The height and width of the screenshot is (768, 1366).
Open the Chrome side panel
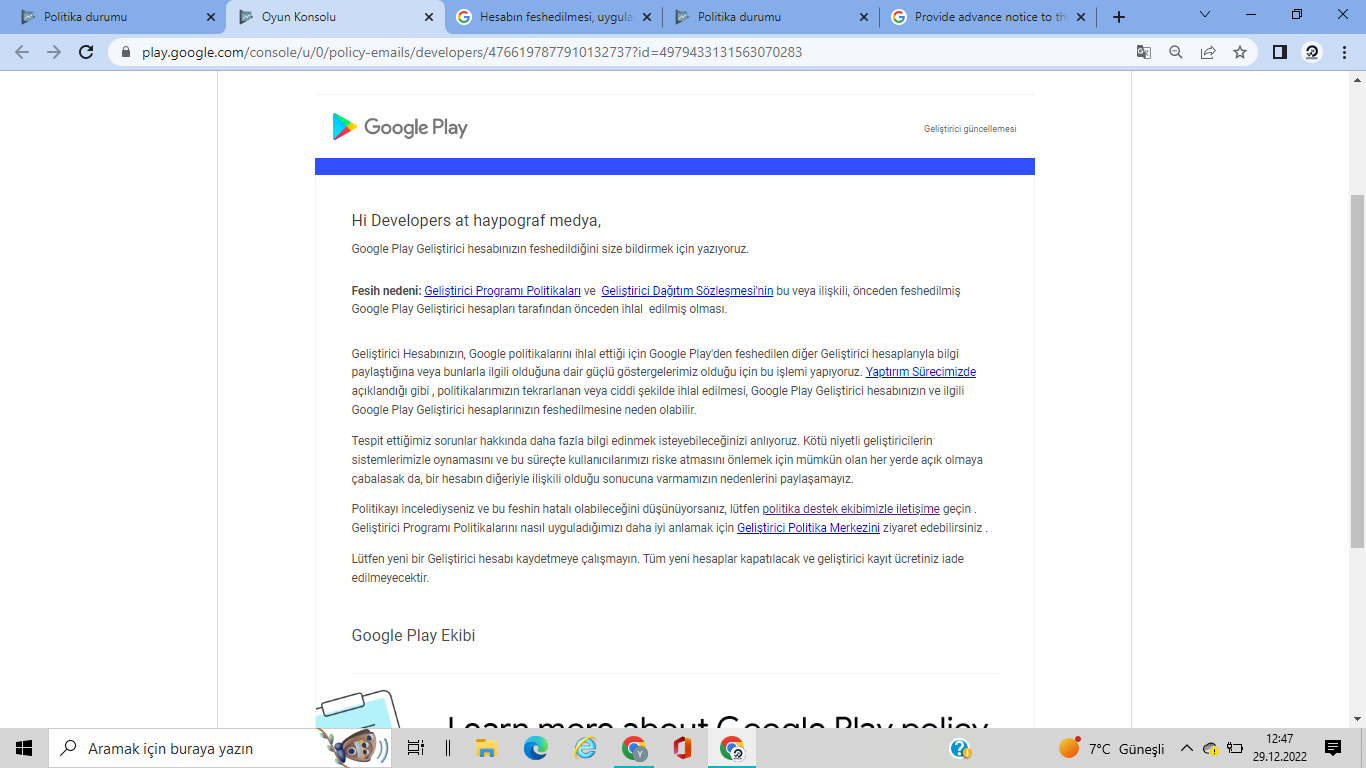1280,52
